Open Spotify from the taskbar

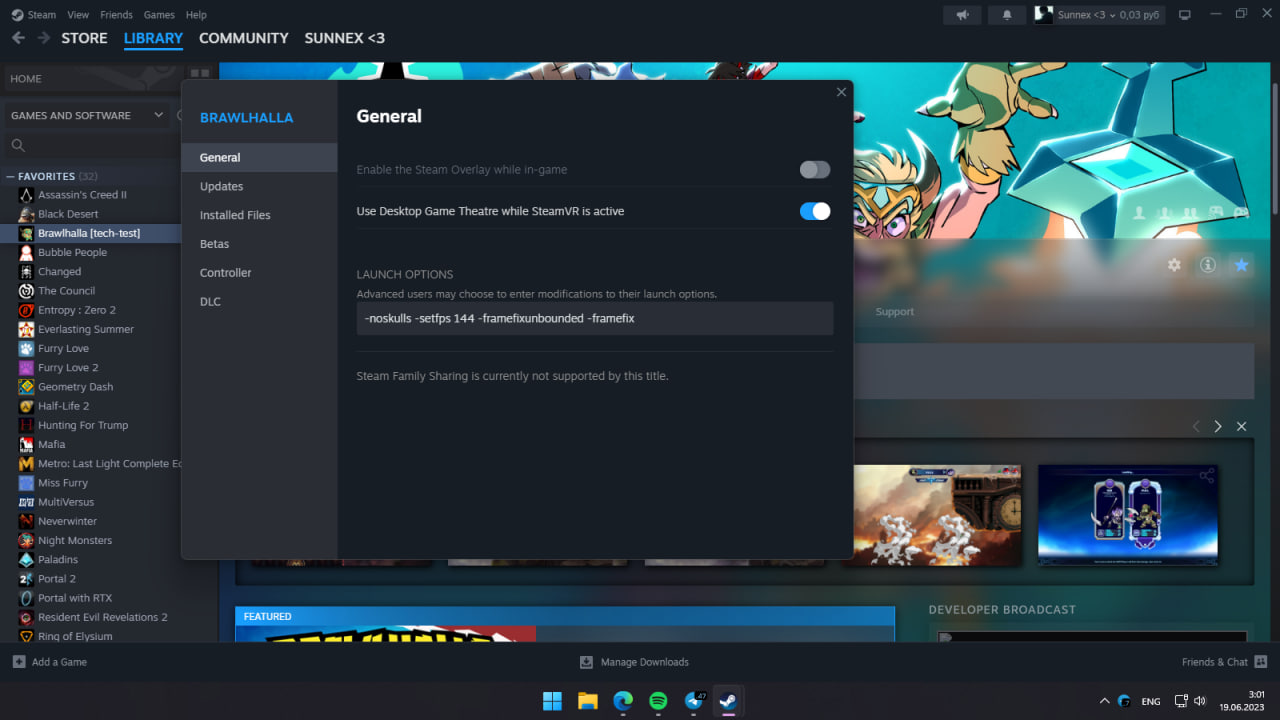pyautogui.click(x=658, y=701)
